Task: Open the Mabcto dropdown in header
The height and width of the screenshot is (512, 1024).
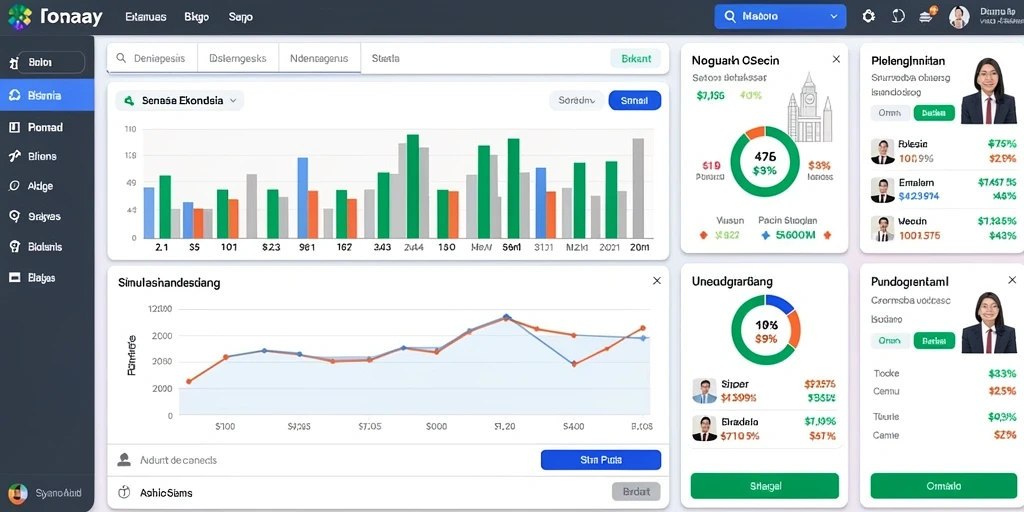Action: (x=780, y=16)
